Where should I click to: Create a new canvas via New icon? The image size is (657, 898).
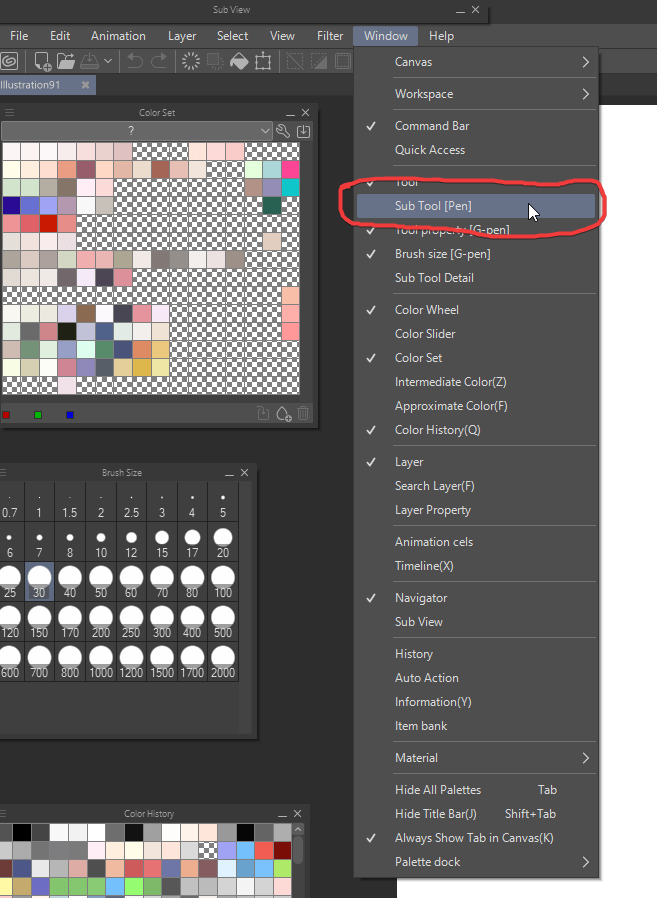pyautogui.click(x=42, y=61)
